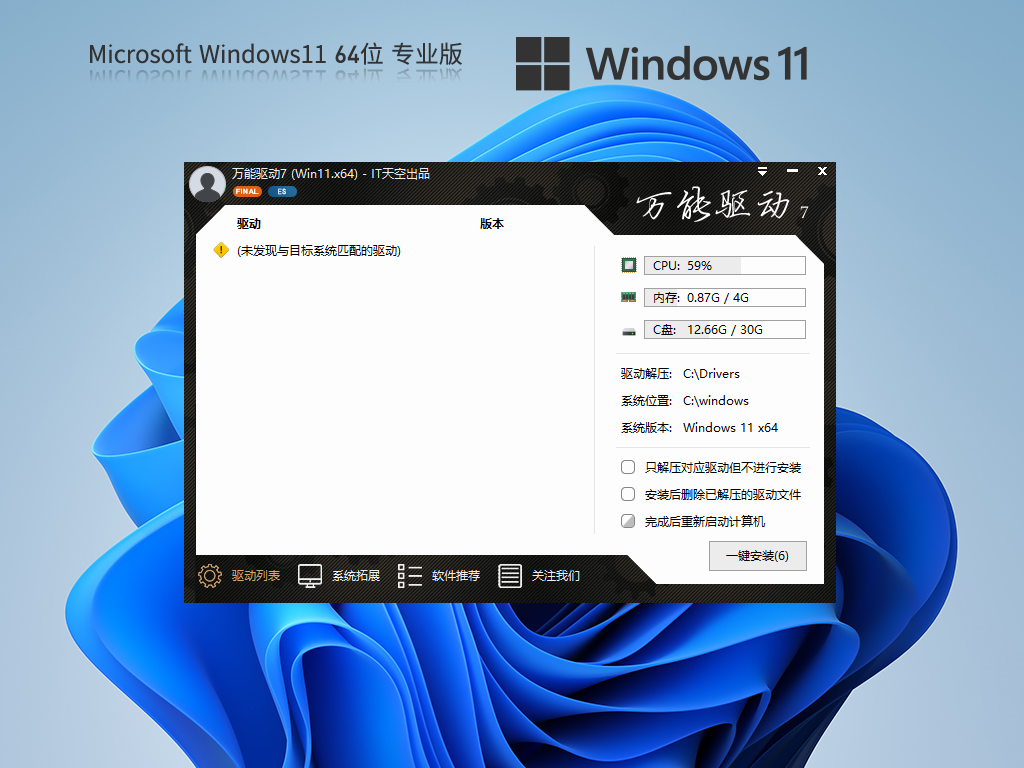Click the document icon beside 关注我们
Viewport: 1024px width, 768px height.
[x=511, y=576]
